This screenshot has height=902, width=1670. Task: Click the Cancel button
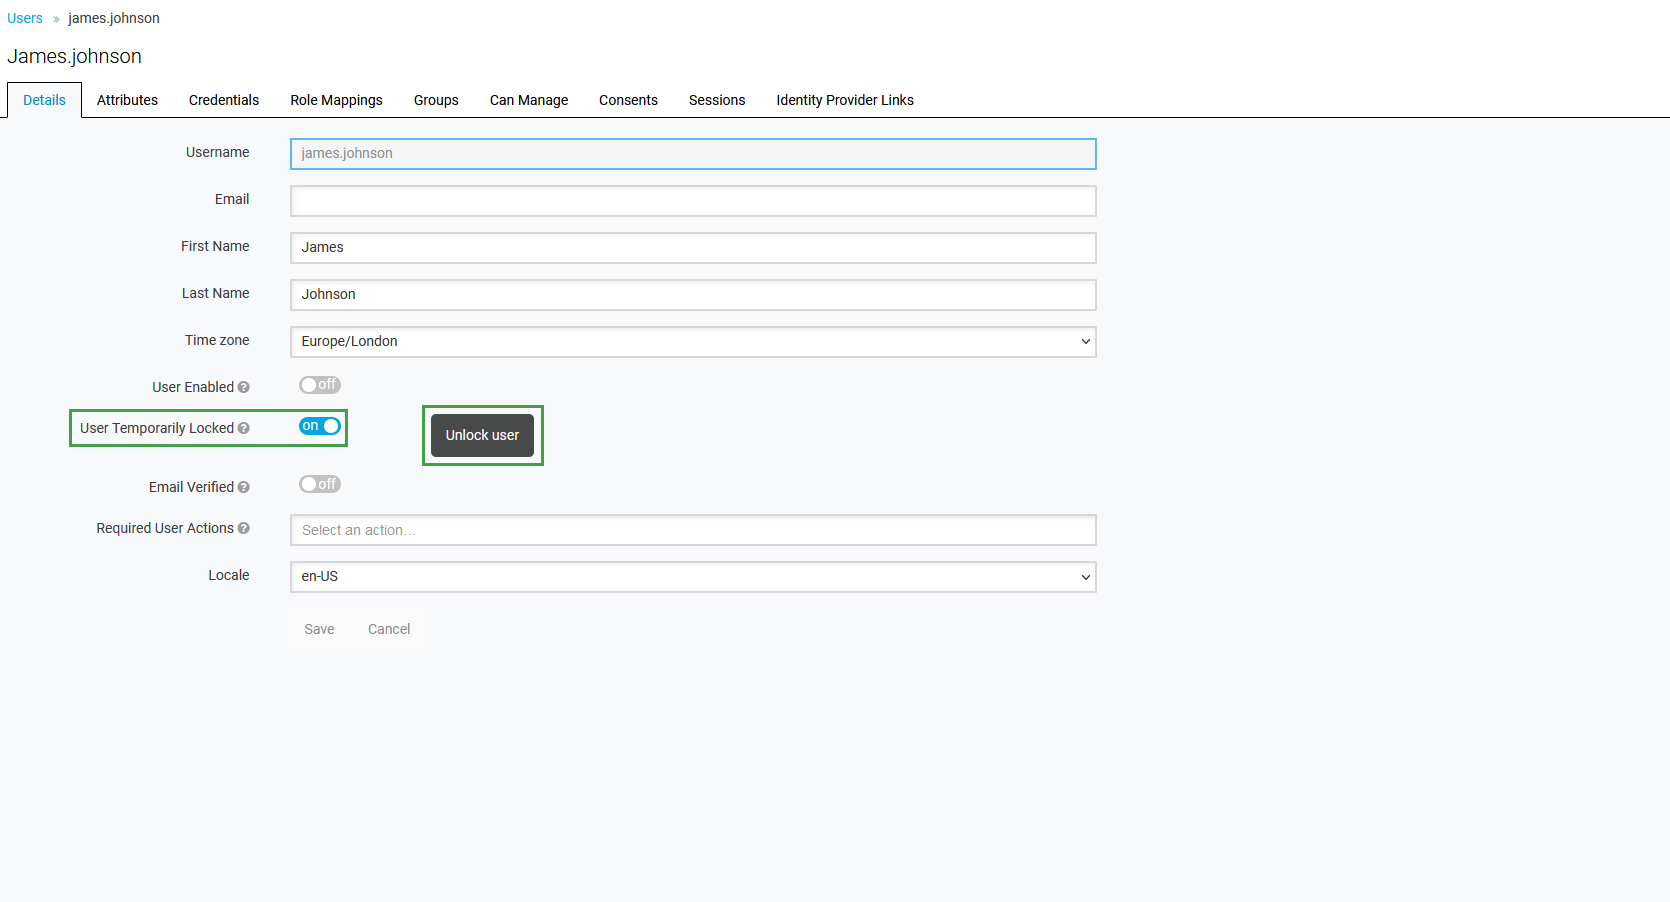[x=389, y=629]
